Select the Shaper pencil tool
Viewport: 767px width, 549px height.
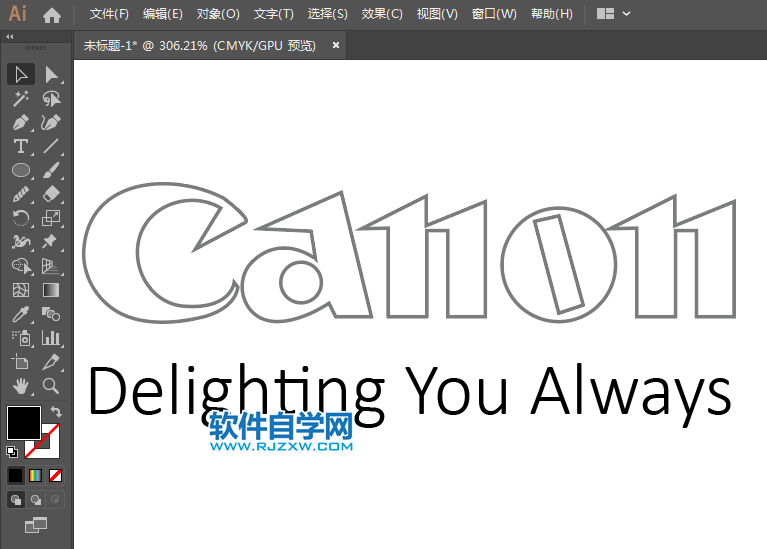point(21,194)
